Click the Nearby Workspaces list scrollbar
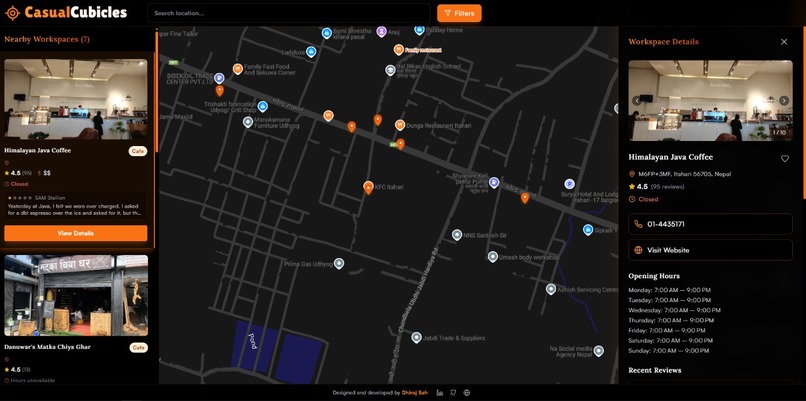This screenshot has height=401, width=806. tap(156, 92)
